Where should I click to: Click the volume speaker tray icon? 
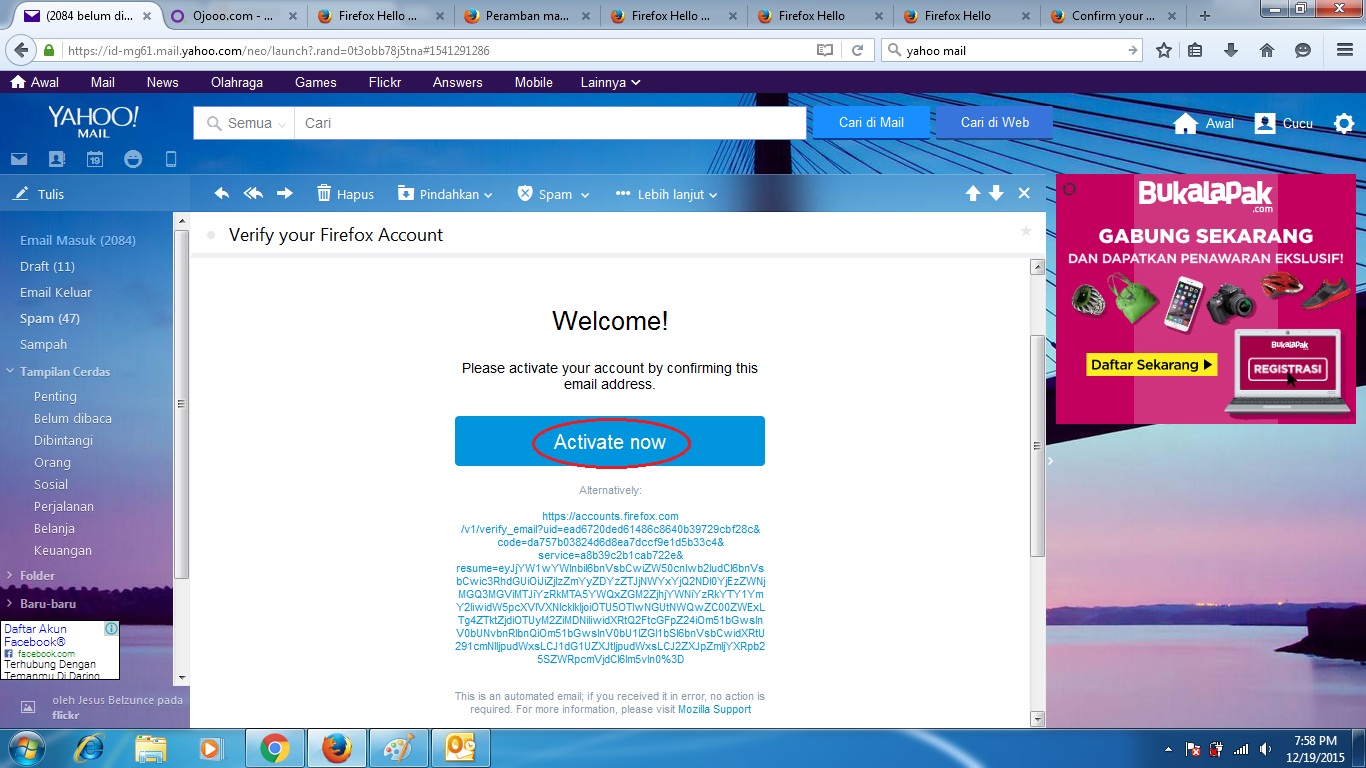point(1266,749)
